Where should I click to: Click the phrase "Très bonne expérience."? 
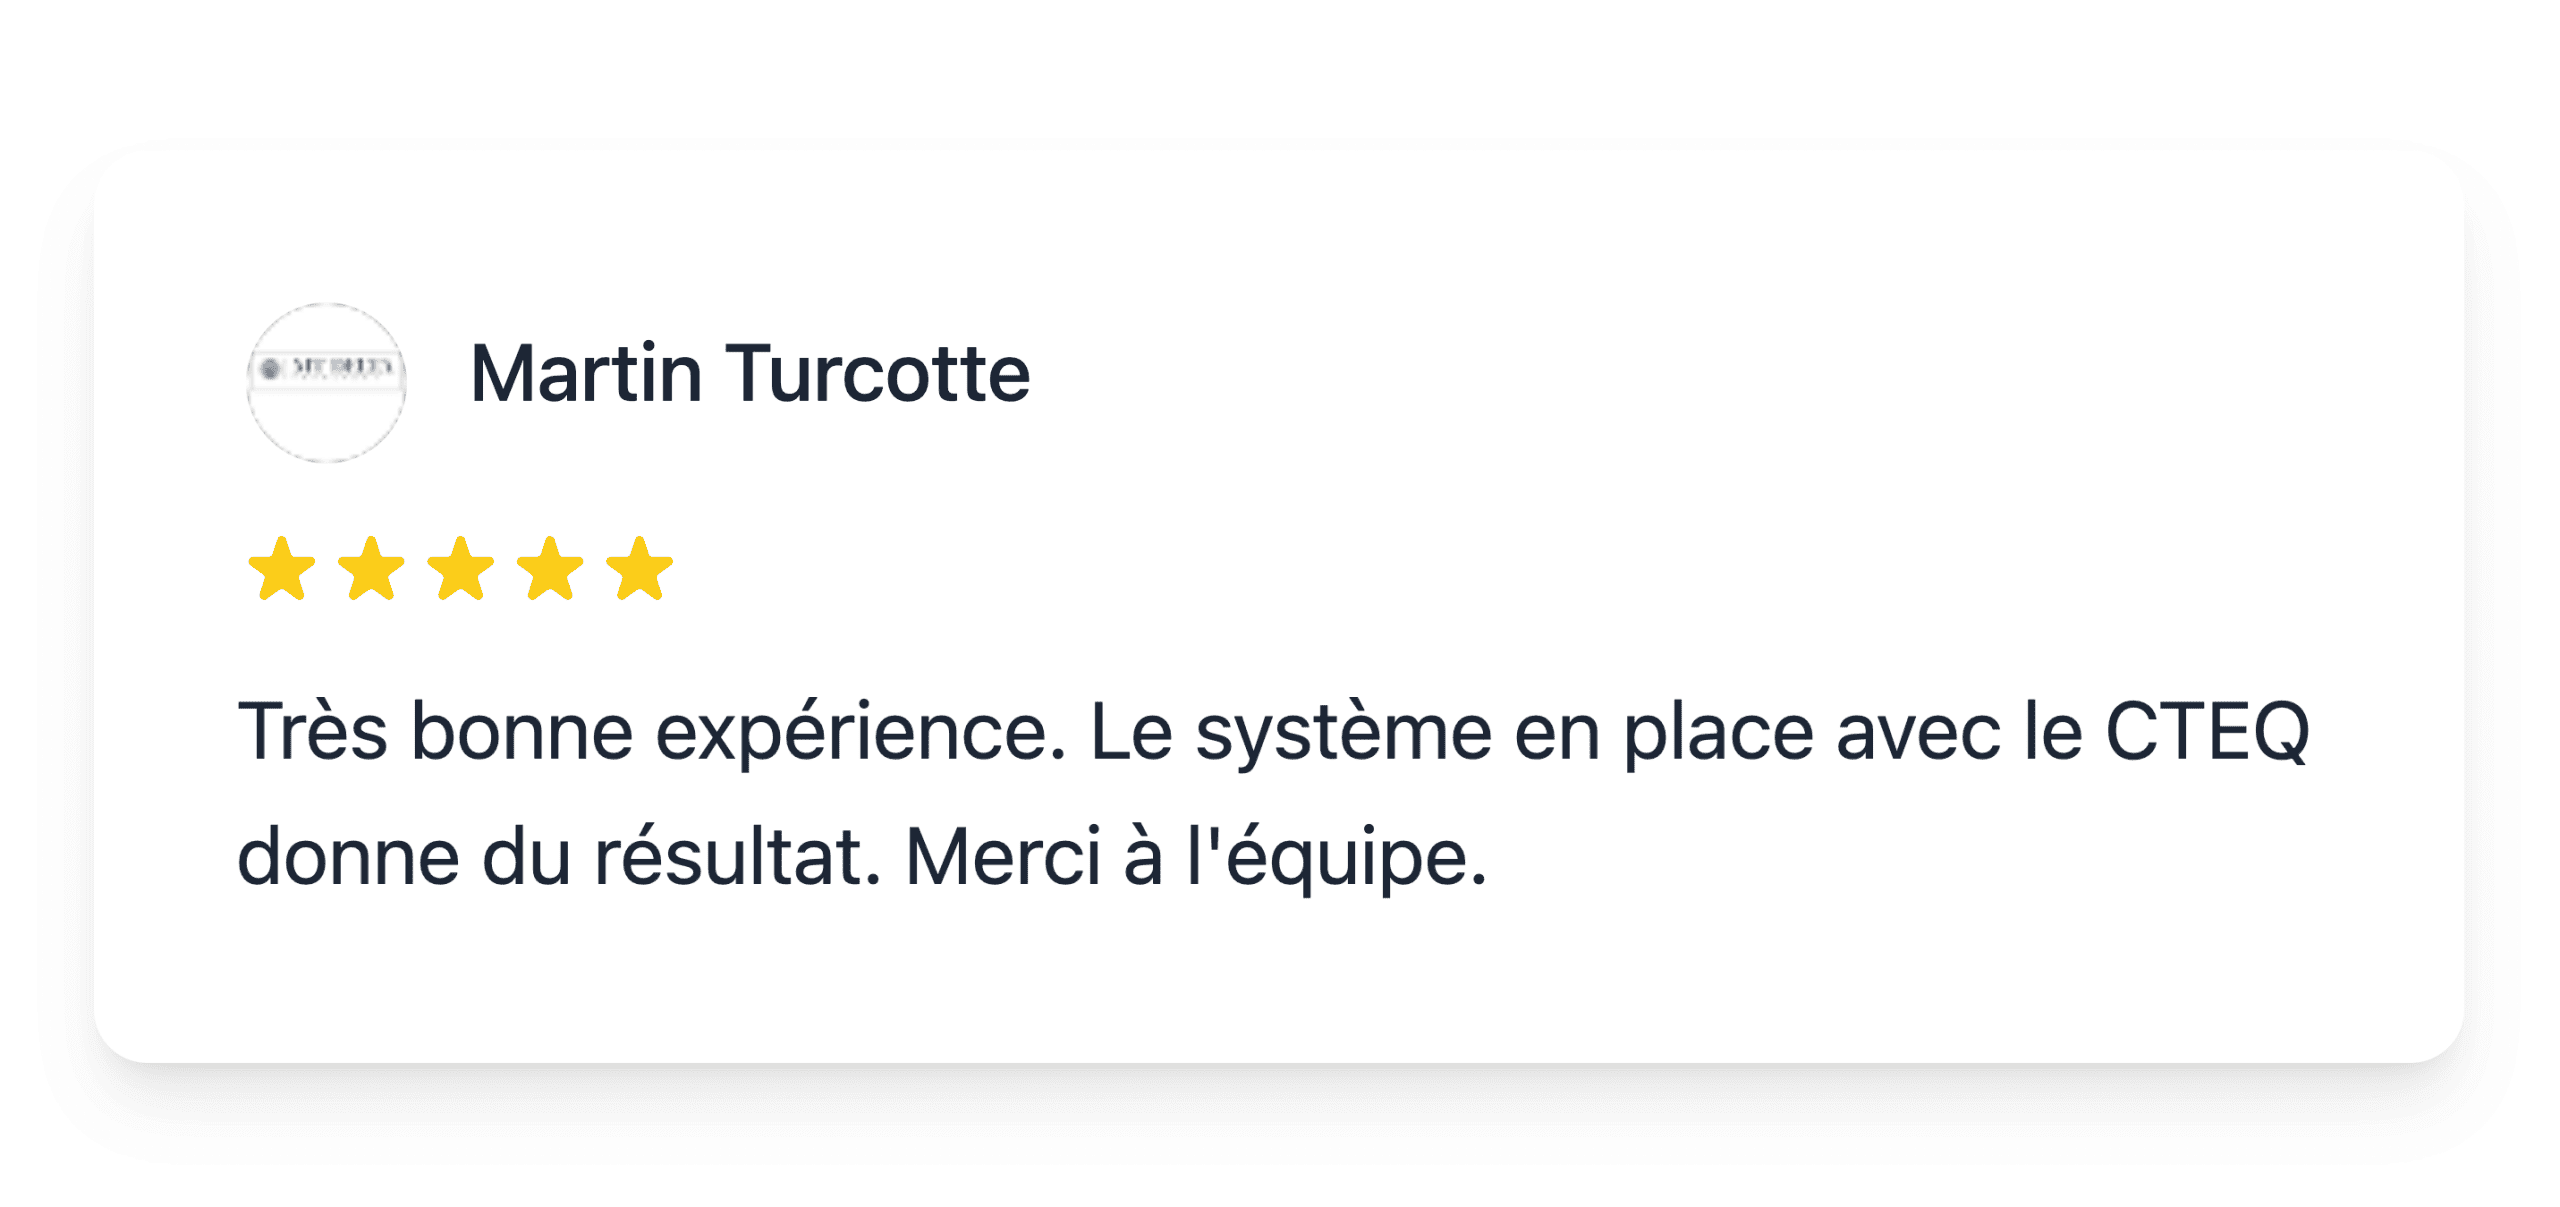coord(652,732)
